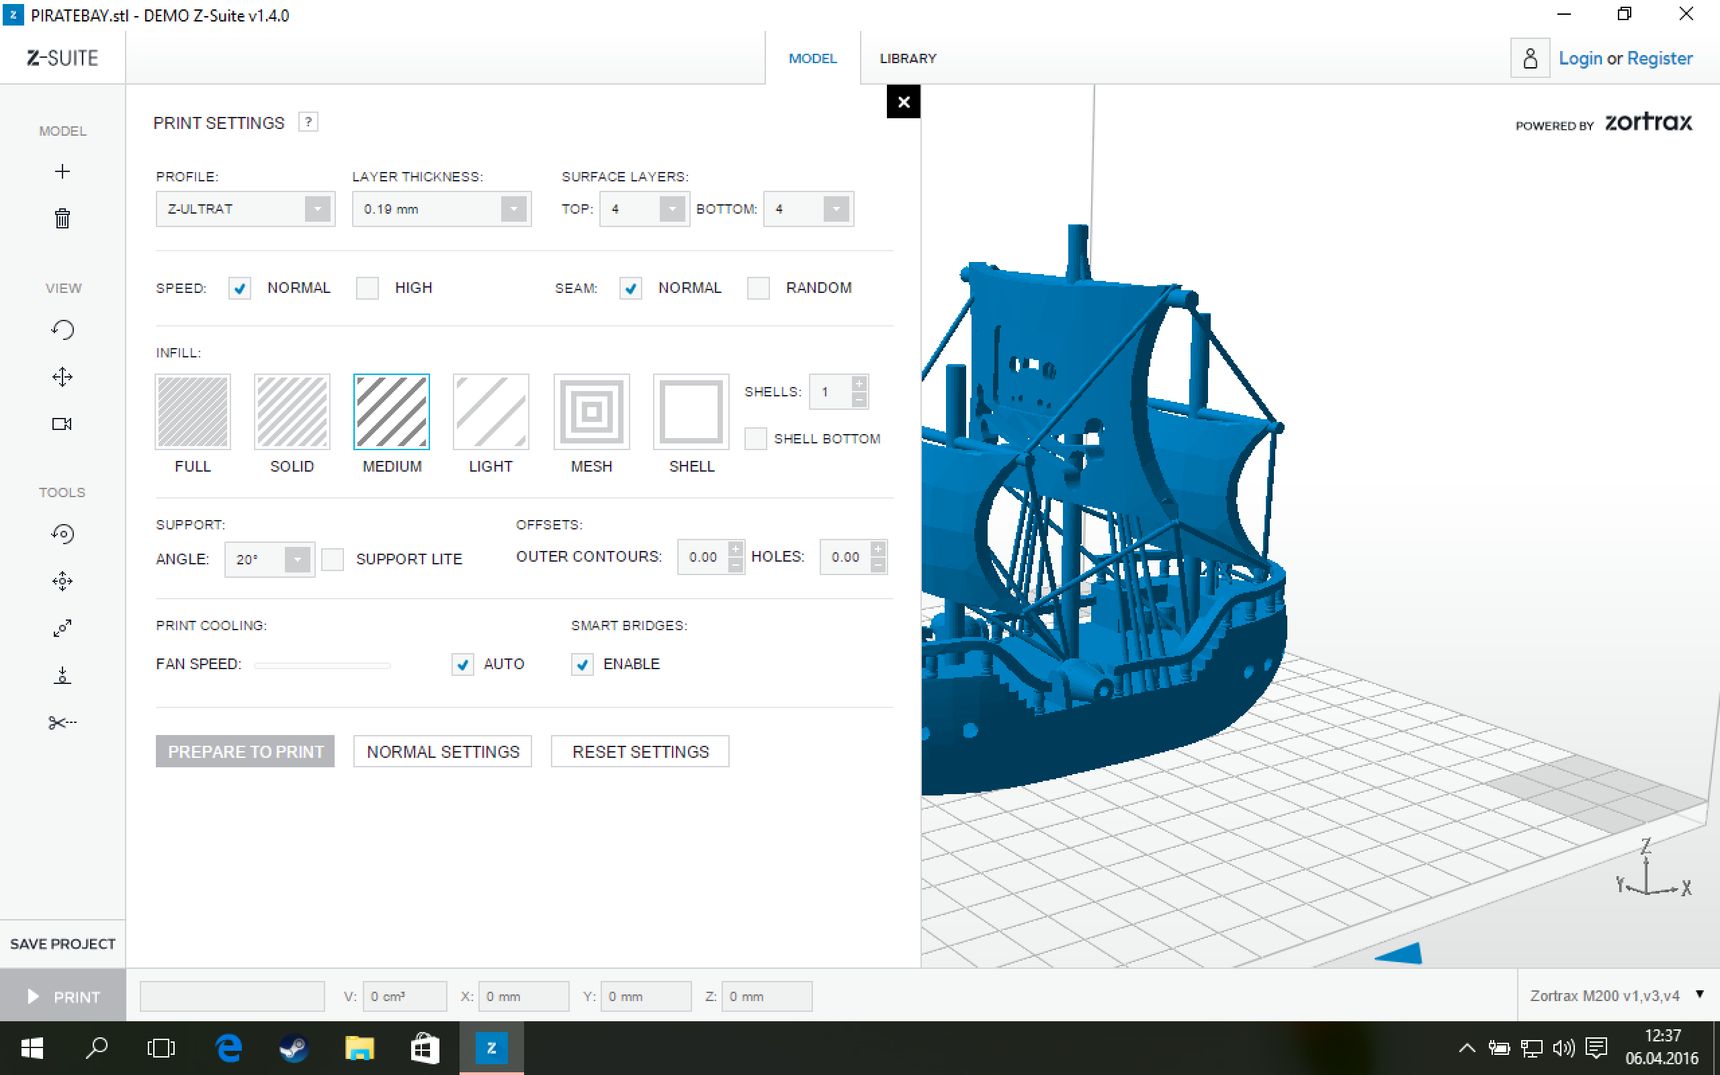Image resolution: width=1720 pixels, height=1075 pixels.
Task: Enable SUPPORT LITE checkbox
Action: pyautogui.click(x=333, y=559)
